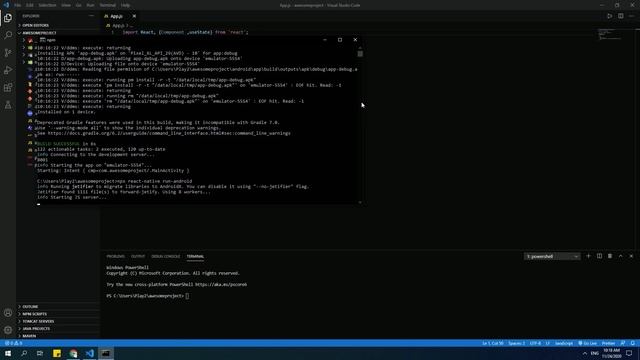Viewport: 640px width, 360px height.
Task: Expand the Outline section
Action: (x=58, y=307)
